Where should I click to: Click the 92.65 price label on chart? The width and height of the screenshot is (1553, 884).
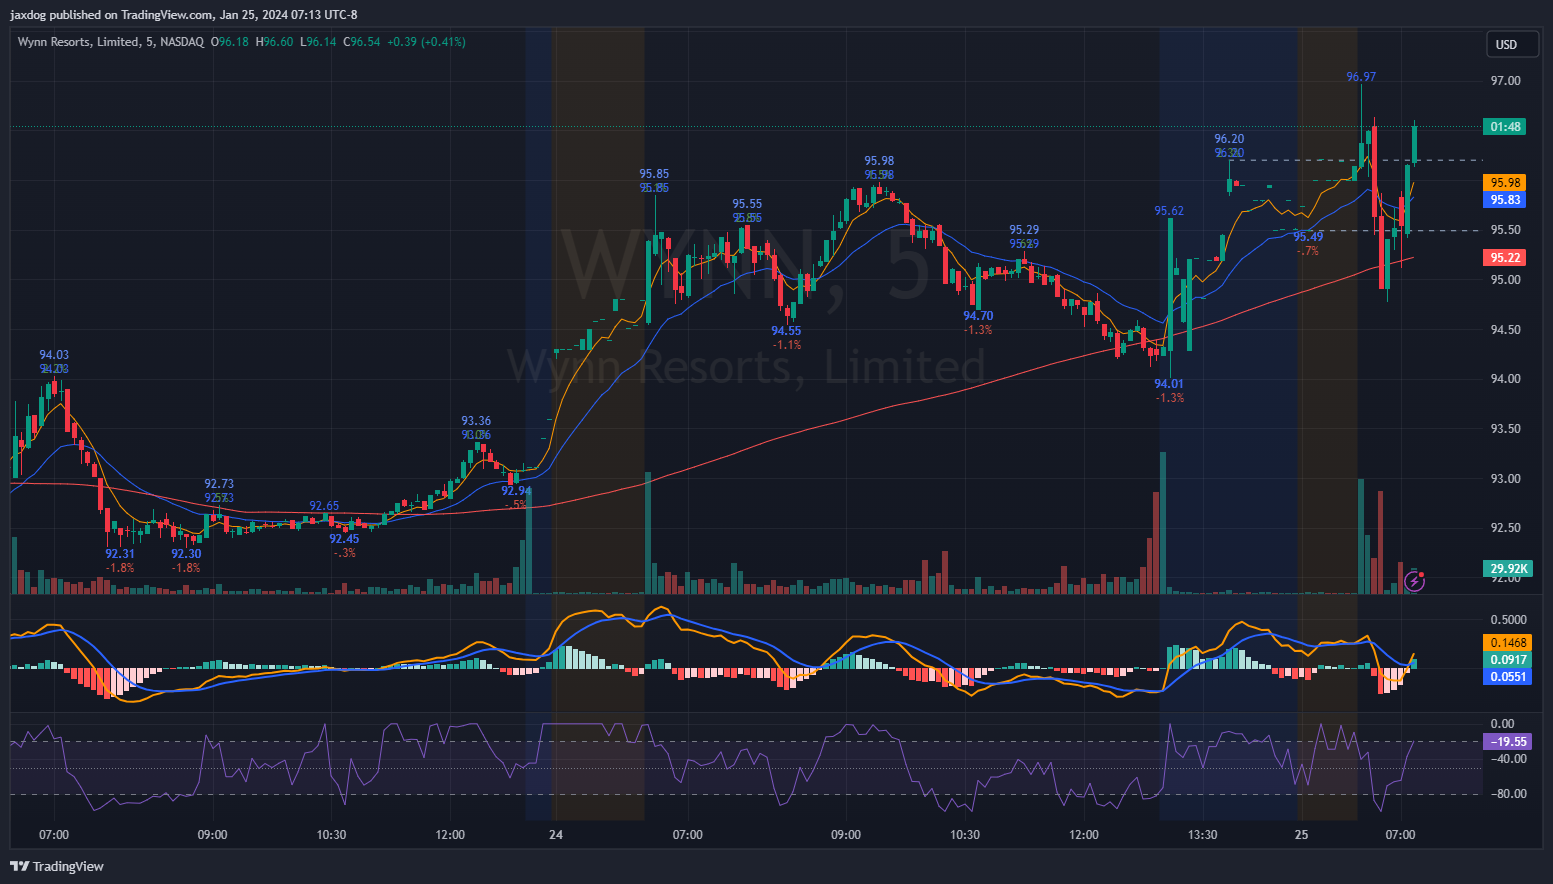[324, 506]
